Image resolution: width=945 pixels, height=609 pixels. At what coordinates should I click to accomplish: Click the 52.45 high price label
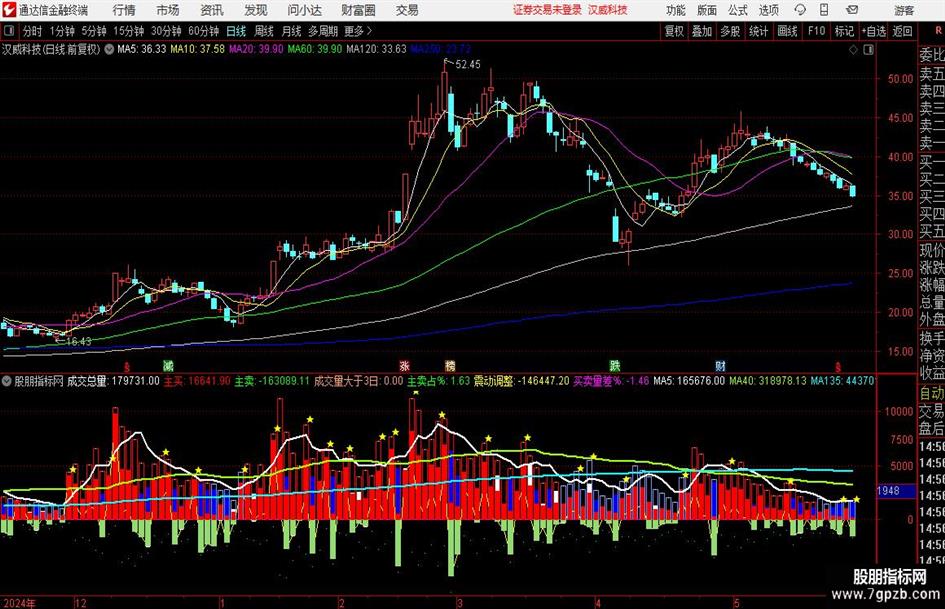[x=468, y=64]
